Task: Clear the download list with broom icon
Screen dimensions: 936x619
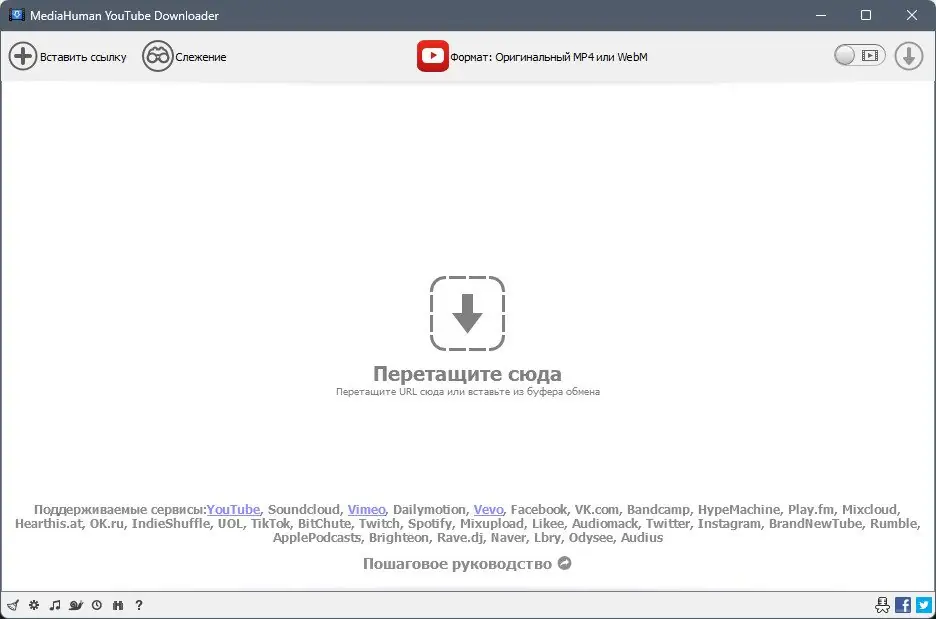Action: tap(13, 605)
